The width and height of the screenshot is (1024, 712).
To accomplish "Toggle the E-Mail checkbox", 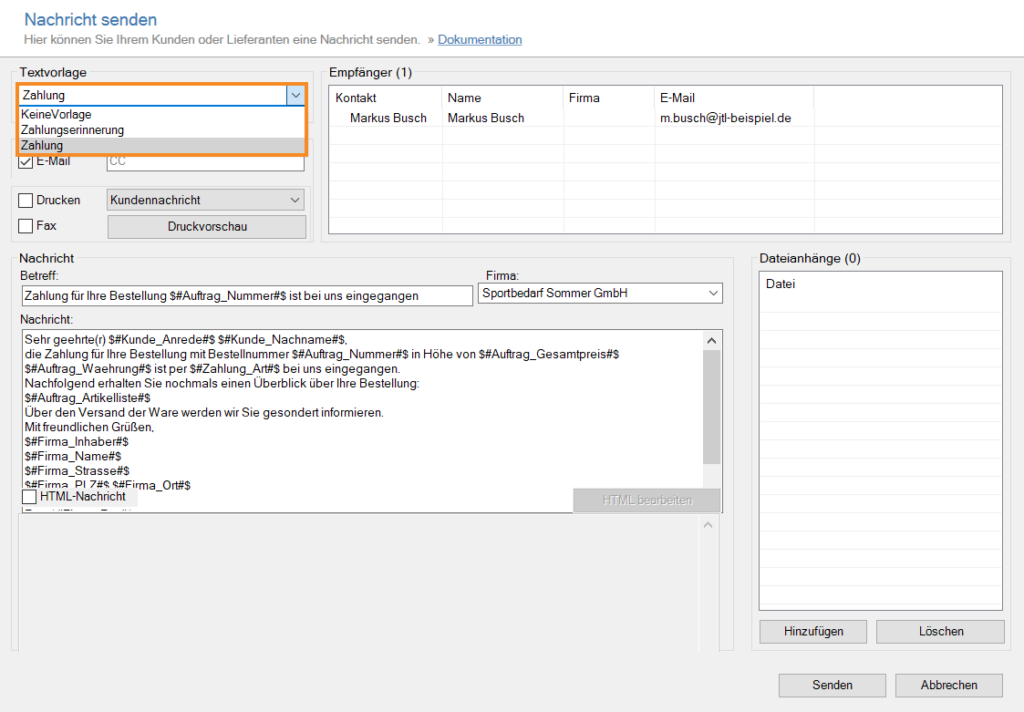I will click(x=26, y=162).
